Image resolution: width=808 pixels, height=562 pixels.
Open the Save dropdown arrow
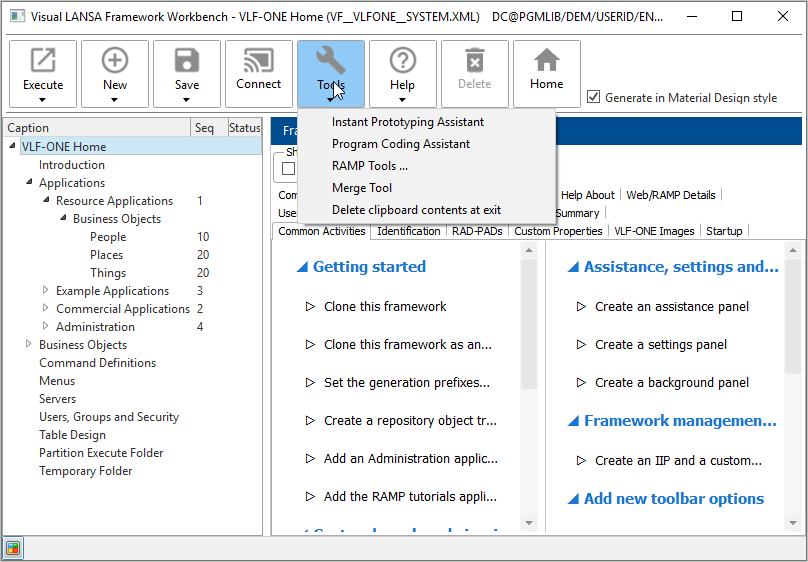coord(187,100)
